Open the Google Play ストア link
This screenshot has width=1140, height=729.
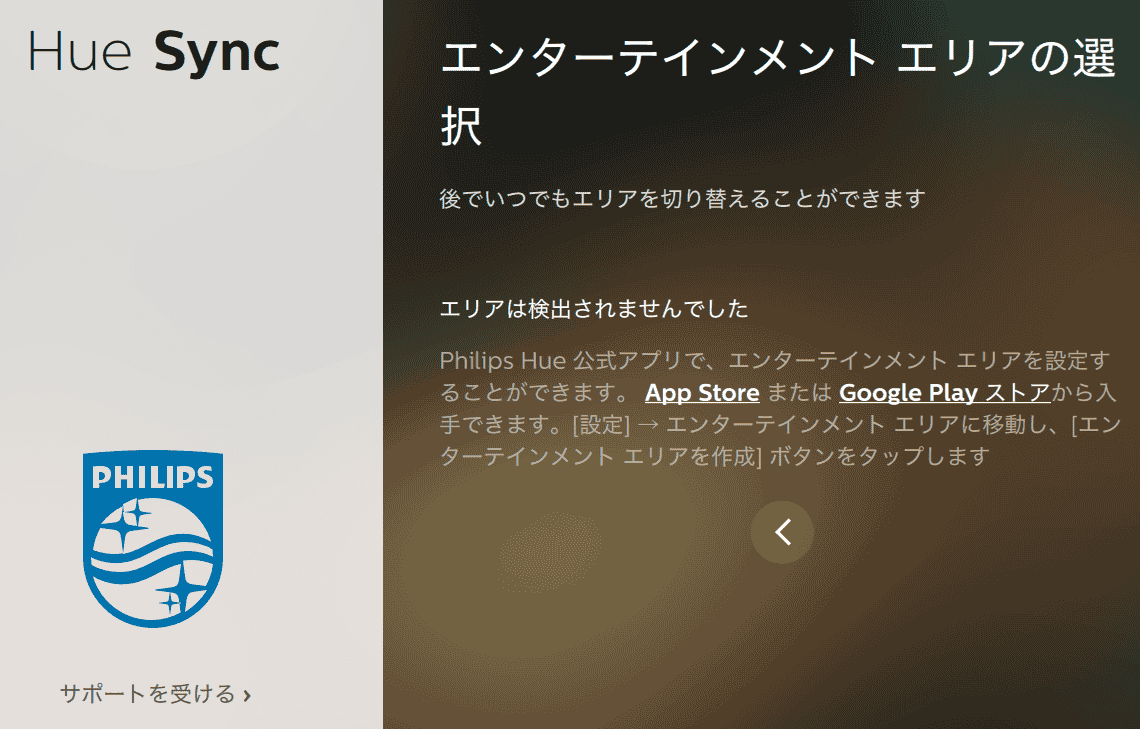(x=944, y=392)
